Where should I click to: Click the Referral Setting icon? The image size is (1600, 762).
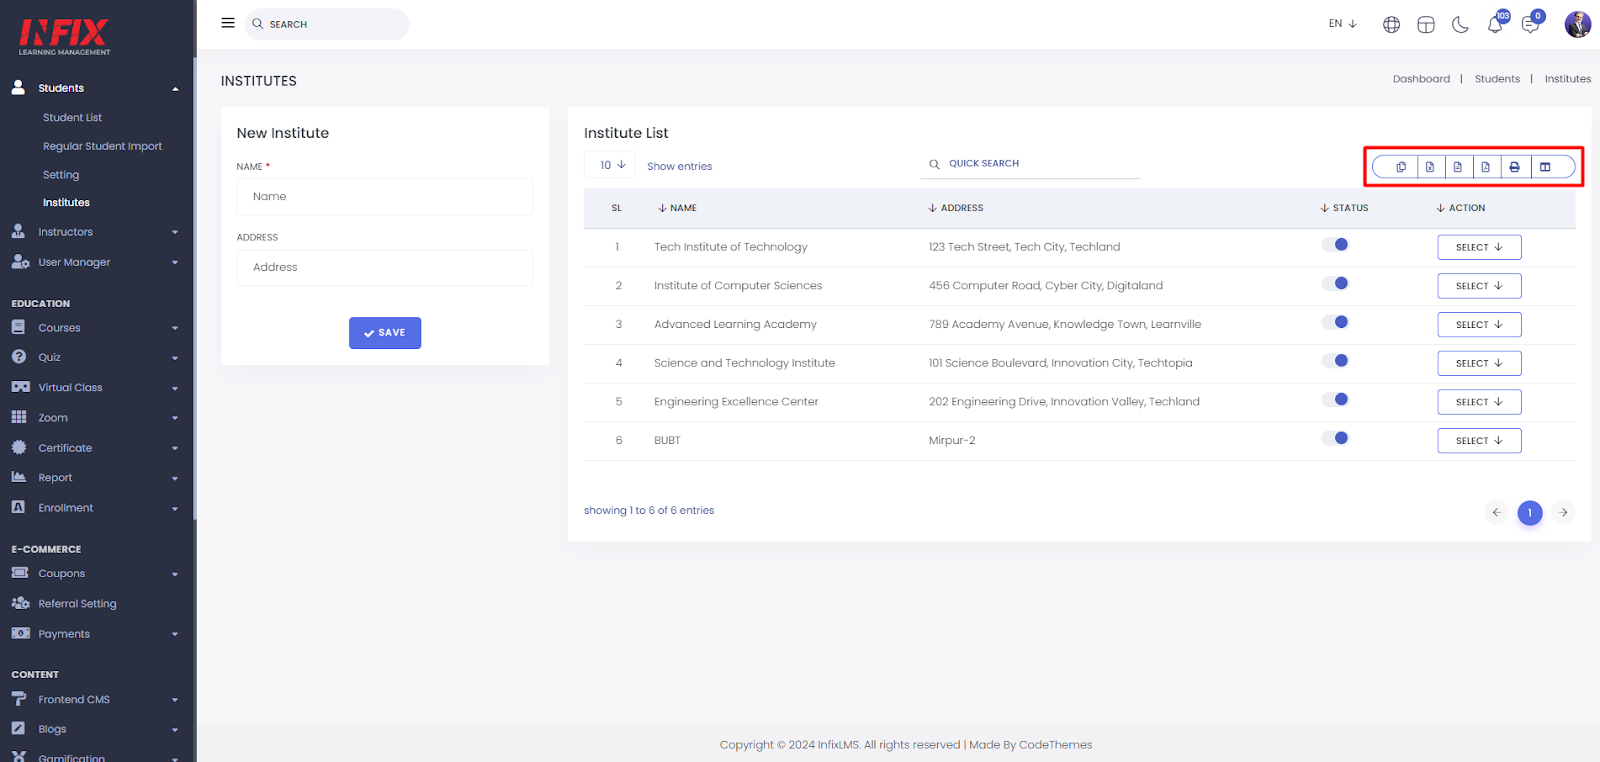(x=20, y=603)
